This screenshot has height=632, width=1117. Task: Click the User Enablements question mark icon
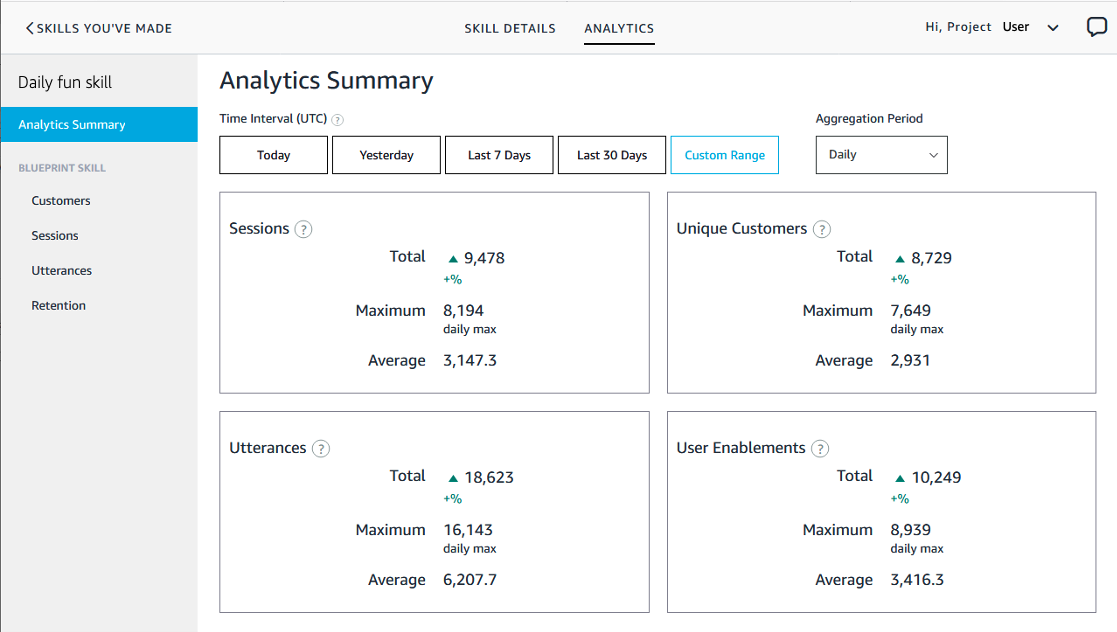[820, 448]
